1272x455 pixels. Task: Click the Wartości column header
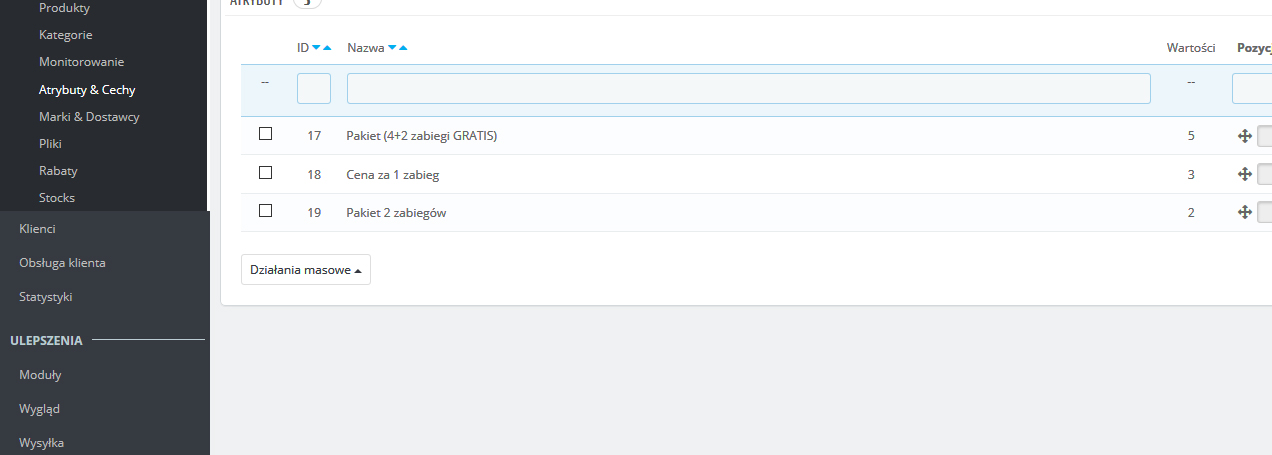pos(1191,48)
